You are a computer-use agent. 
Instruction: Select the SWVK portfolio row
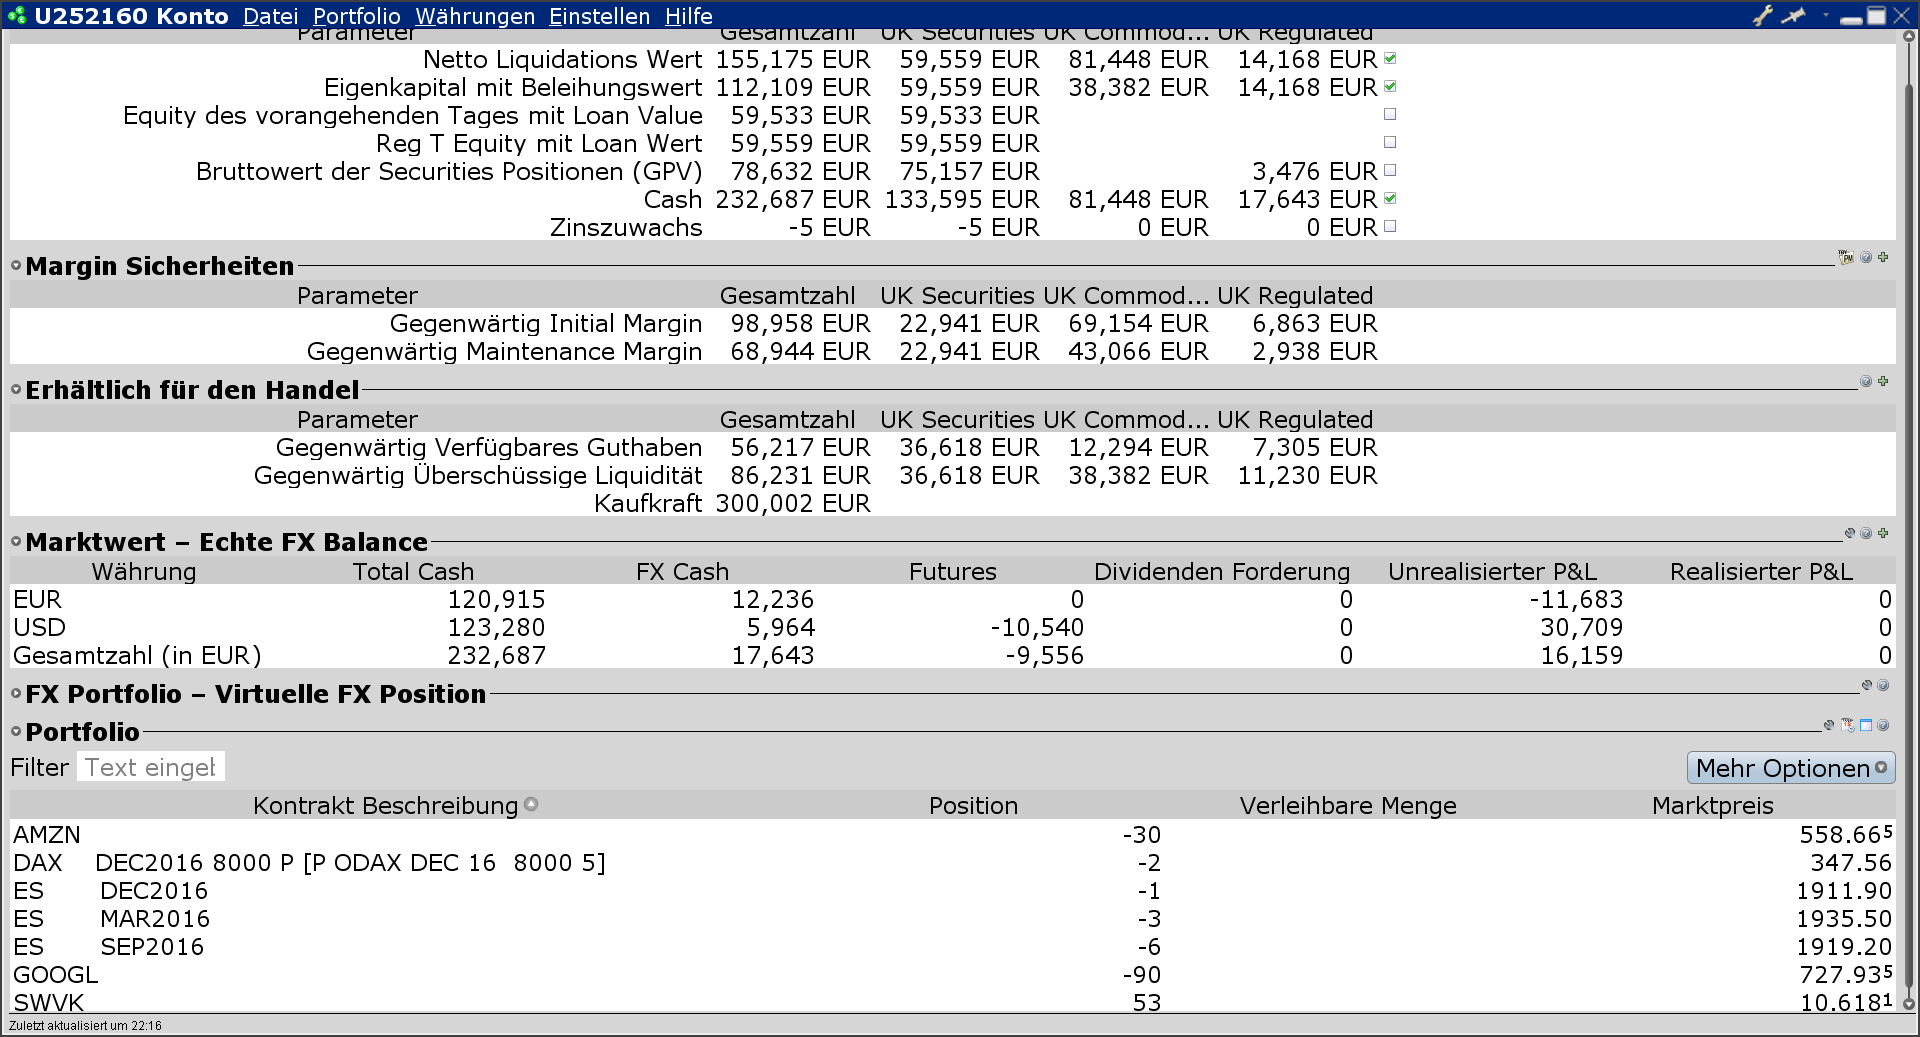tap(953, 1001)
